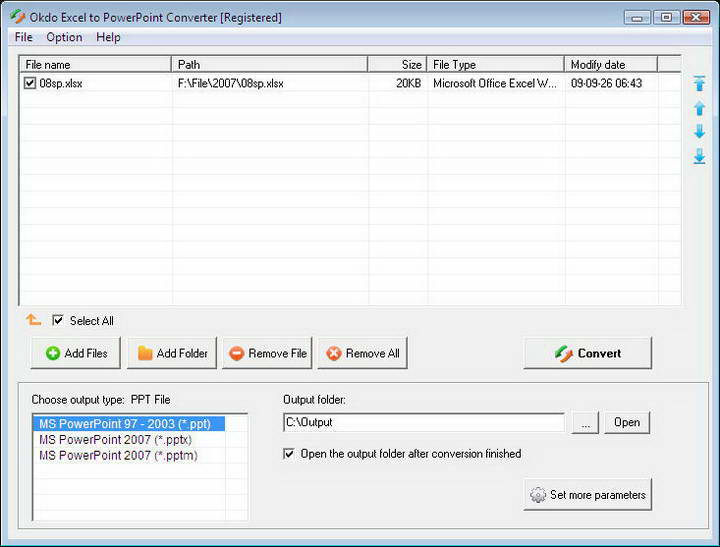Uncheck the 08sp.xlsx file checkbox
The width and height of the screenshot is (720, 547).
coord(30,83)
